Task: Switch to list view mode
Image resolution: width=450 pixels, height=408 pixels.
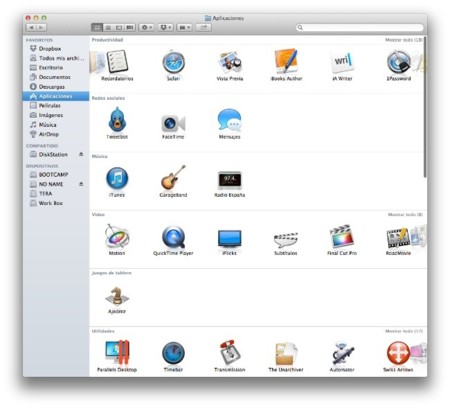Action: pyautogui.click(x=108, y=27)
